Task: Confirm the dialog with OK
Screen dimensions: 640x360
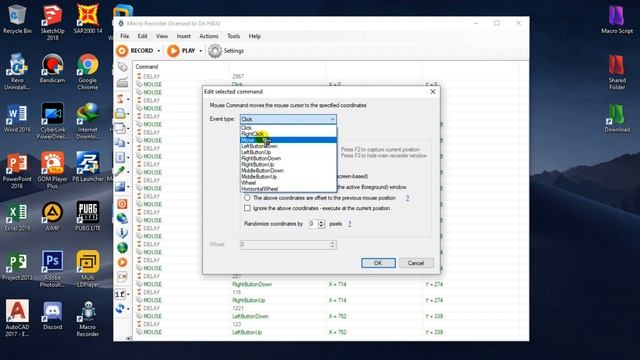Action: pos(378,263)
